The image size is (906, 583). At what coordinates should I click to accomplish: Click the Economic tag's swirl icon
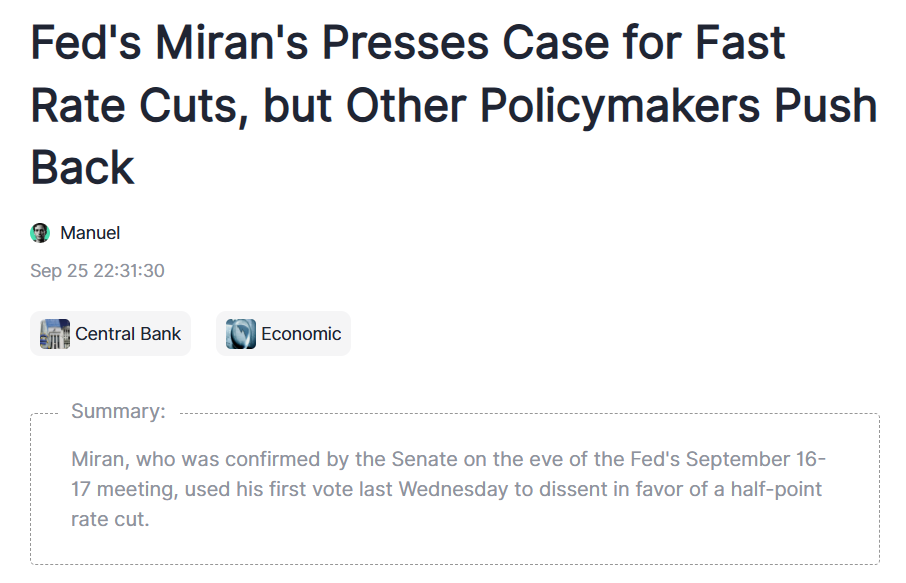[241, 334]
